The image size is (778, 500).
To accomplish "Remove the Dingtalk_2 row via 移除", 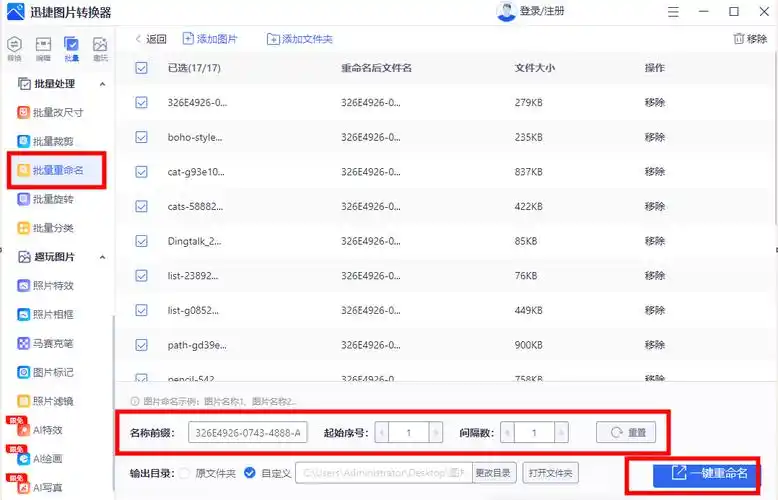I will (654, 241).
